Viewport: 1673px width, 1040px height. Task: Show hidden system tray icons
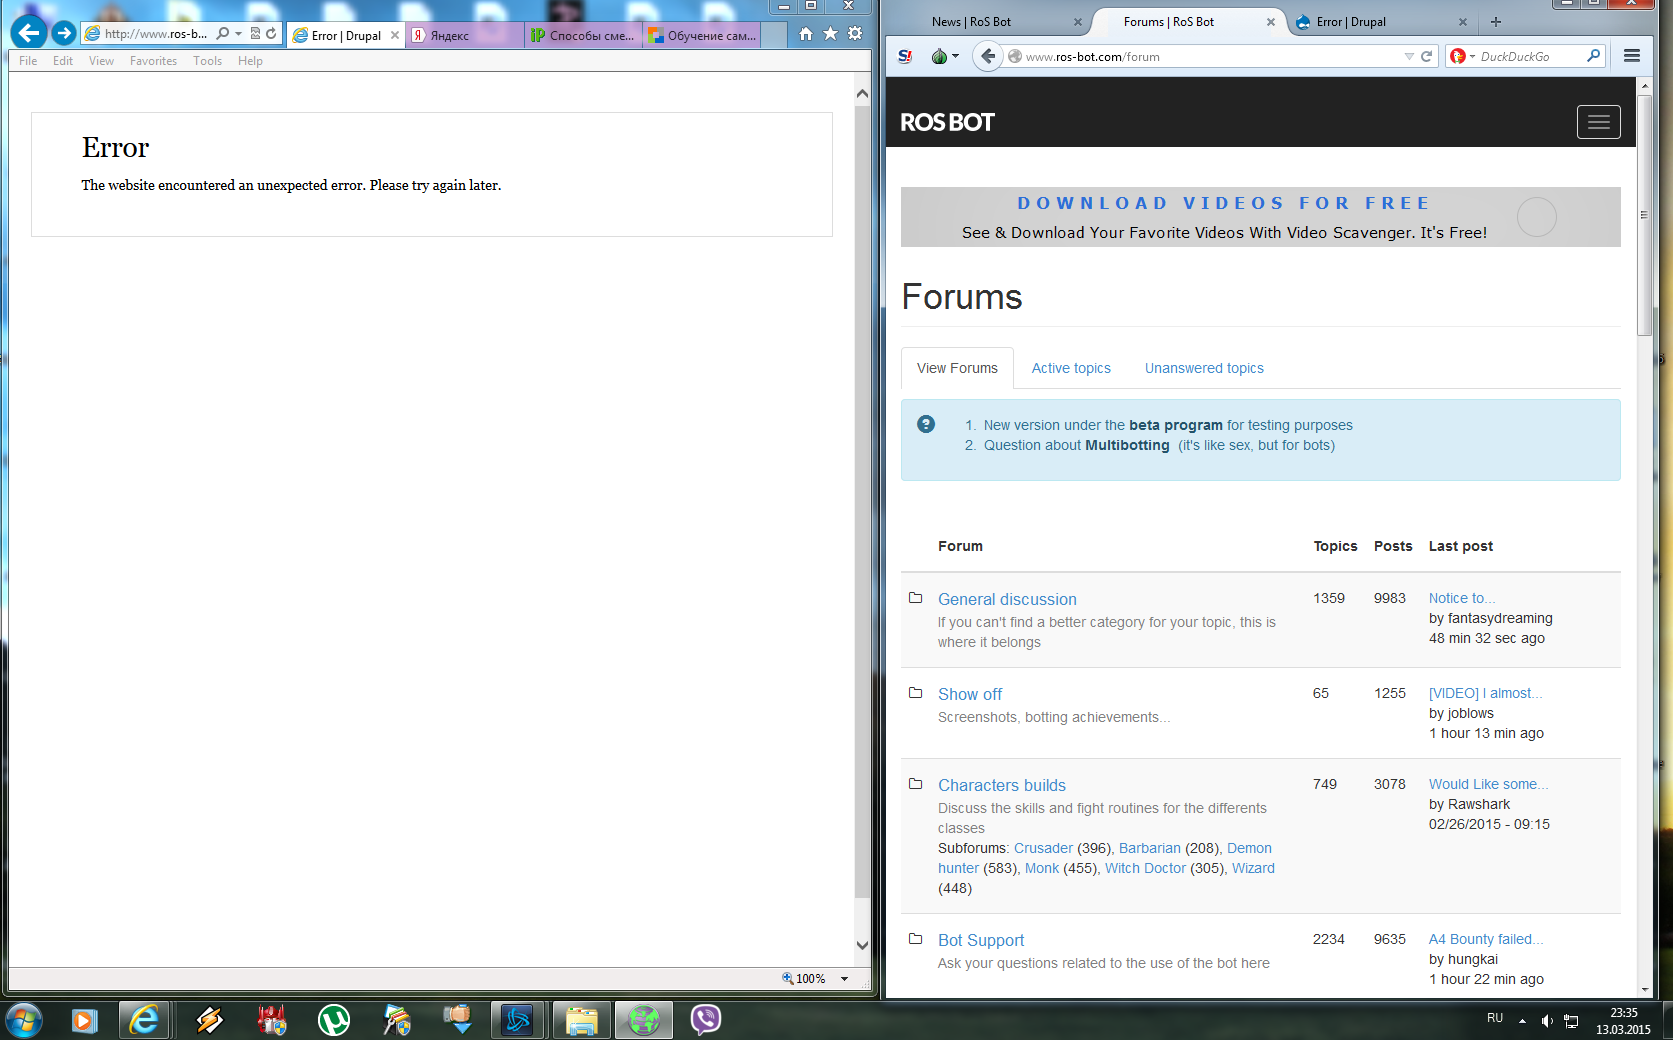[1522, 1021]
